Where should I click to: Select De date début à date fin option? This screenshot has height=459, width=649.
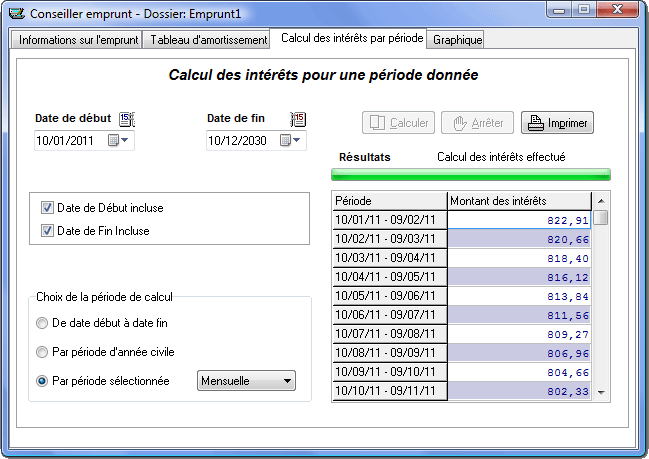[x=41, y=323]
